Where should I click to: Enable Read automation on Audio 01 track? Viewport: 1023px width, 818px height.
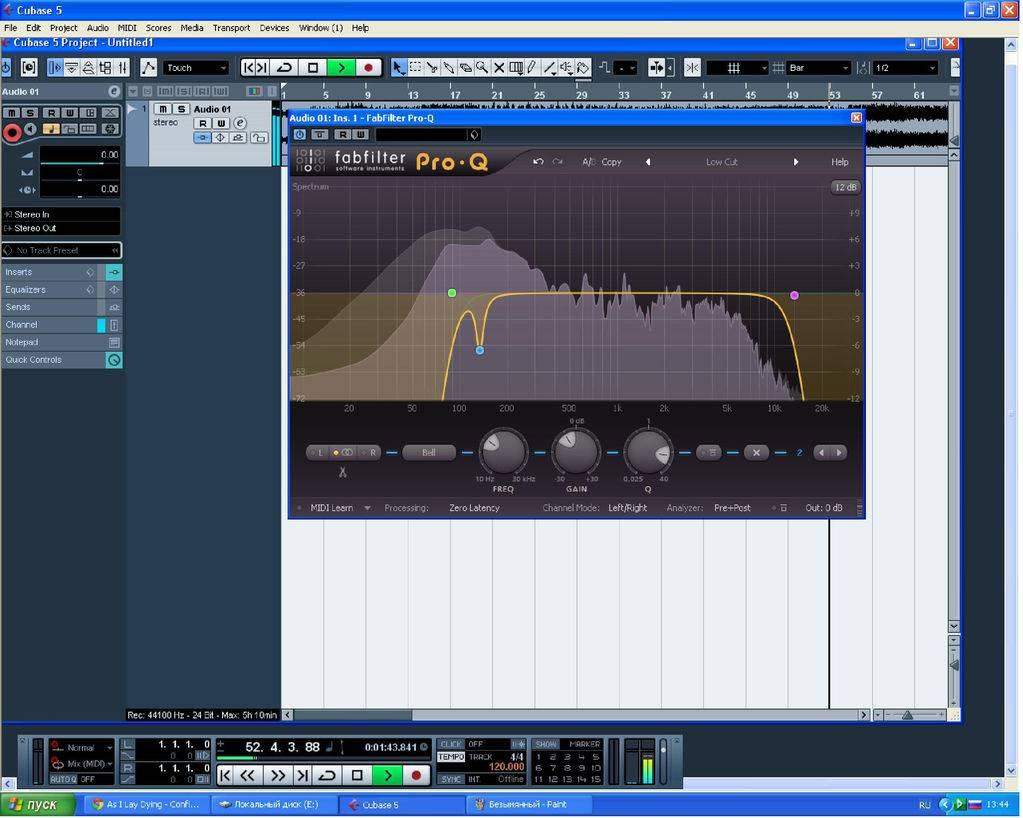[202, 123]
